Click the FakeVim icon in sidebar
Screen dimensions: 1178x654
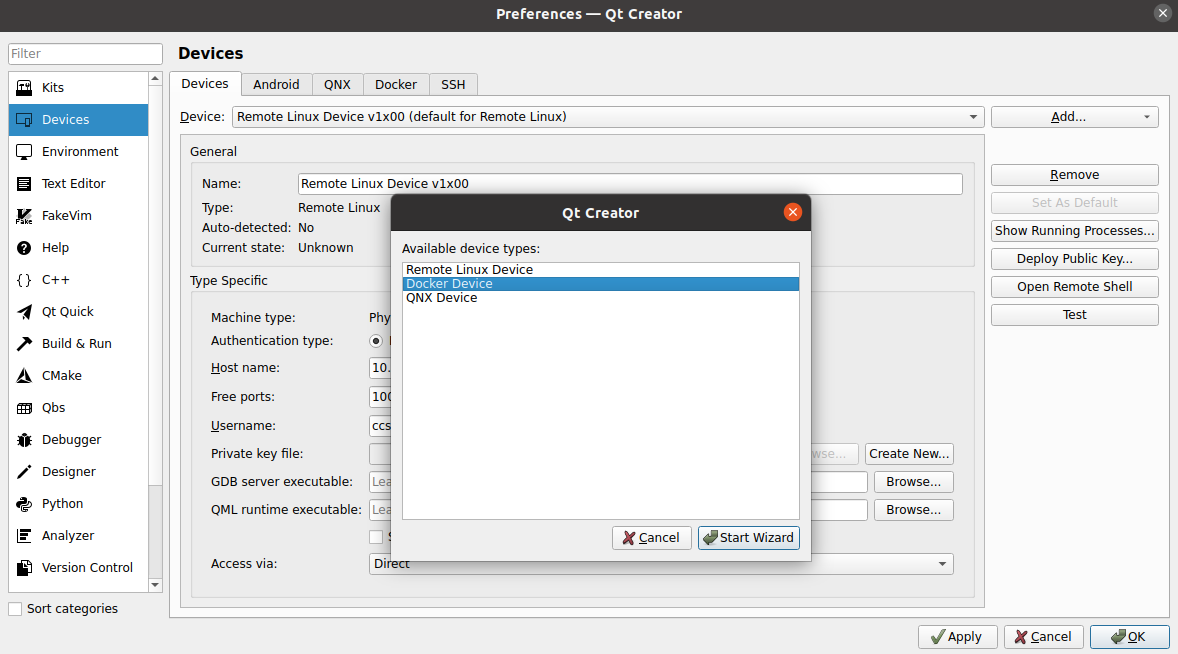(x=25, y=216)
